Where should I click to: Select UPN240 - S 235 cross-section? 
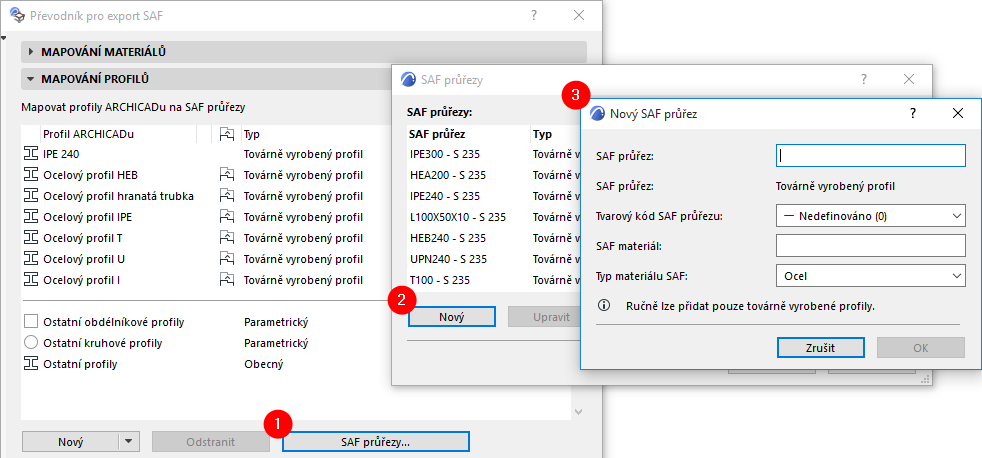click(494, 259)
